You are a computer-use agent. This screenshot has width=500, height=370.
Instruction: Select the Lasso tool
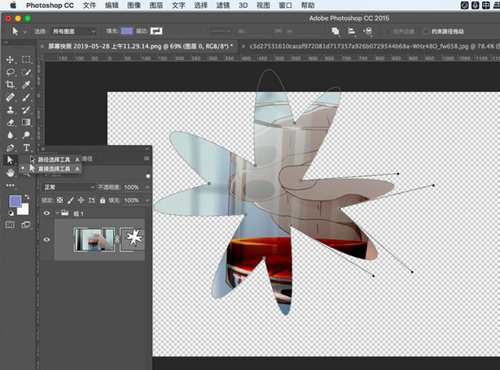coord(10,72)
